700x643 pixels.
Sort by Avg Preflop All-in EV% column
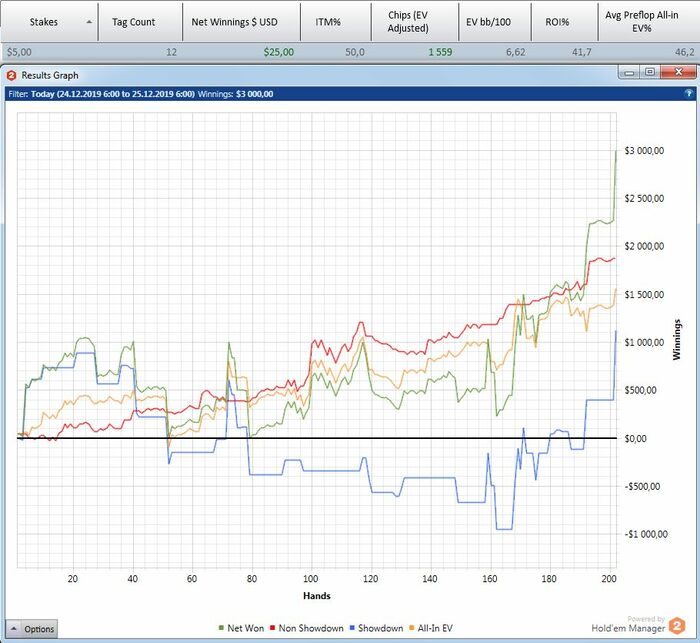pyautogui.click(x=649, y=21)
